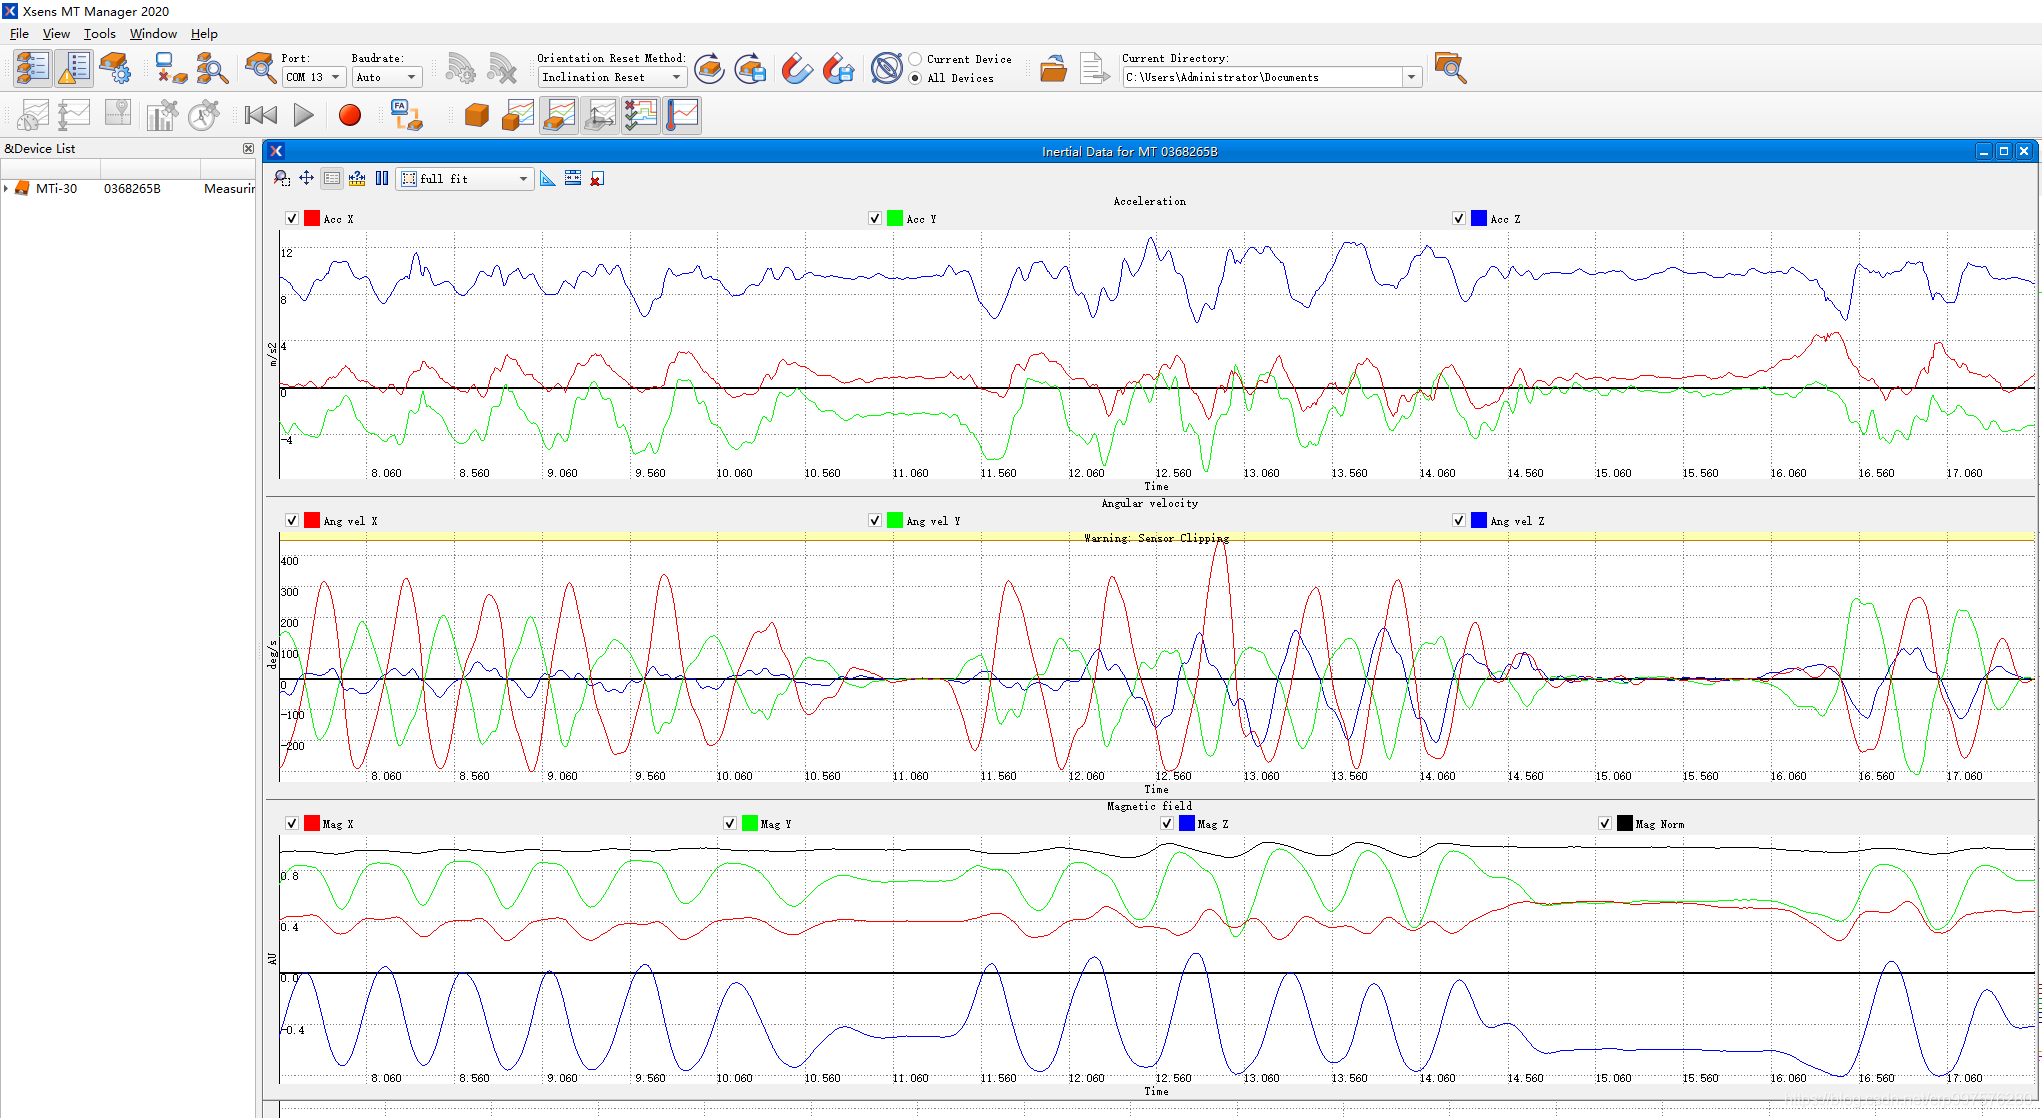Click the disconnect device icon
Screen dimensions: 2042x1118
(x=171, y=68)
